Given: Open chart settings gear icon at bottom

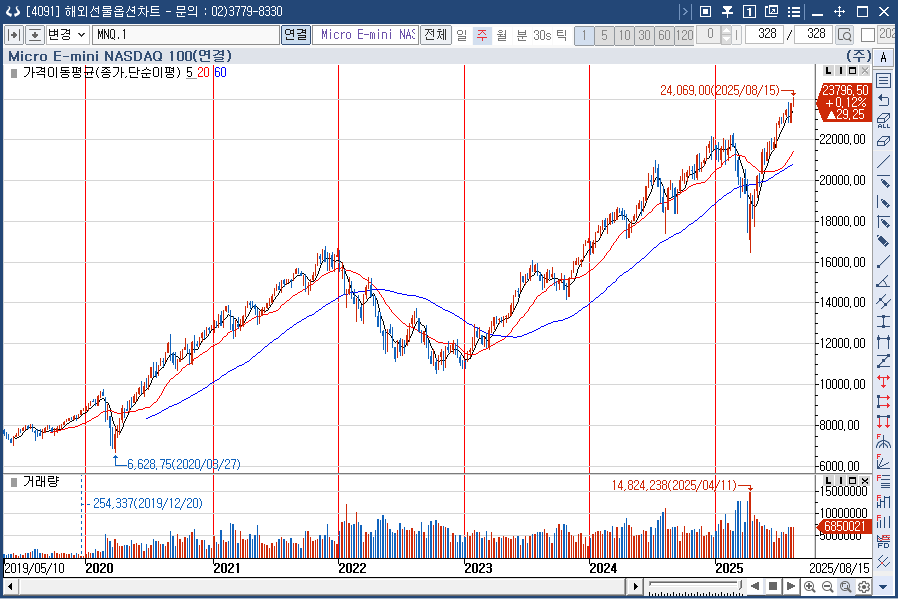Looking at the screenshot, I should (864, 586).
